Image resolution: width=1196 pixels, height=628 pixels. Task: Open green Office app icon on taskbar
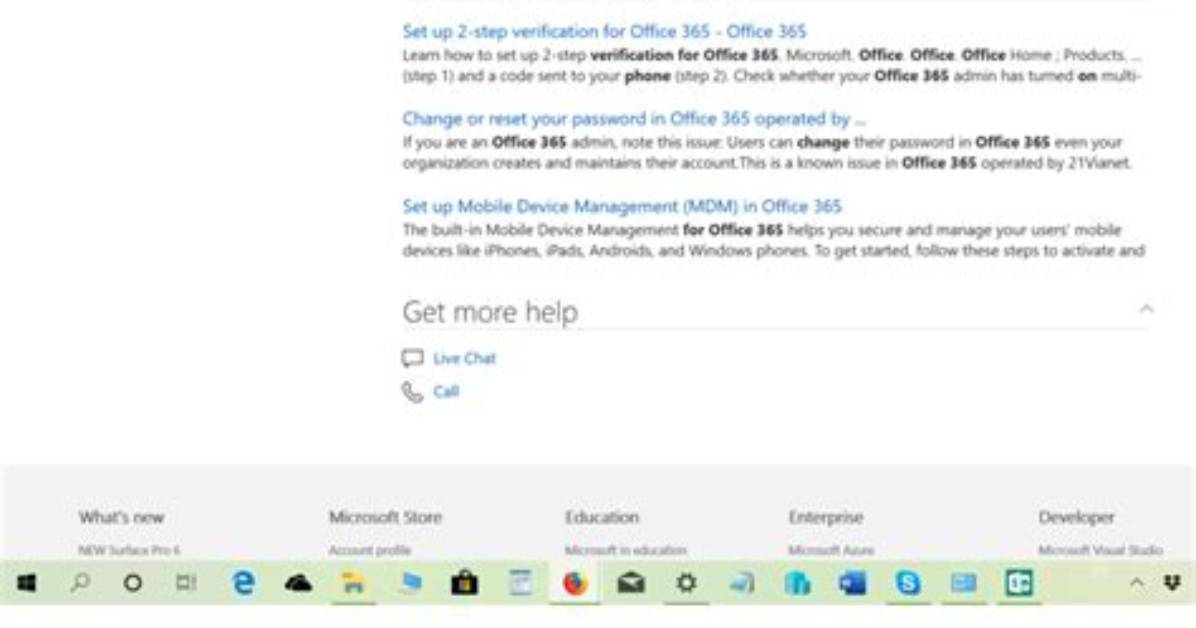pos(1019,584)
